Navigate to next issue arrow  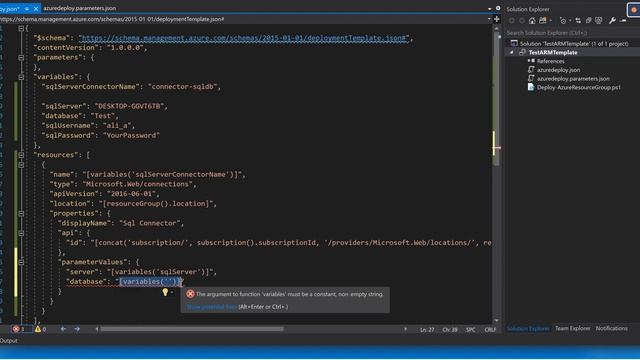(77, 329)
